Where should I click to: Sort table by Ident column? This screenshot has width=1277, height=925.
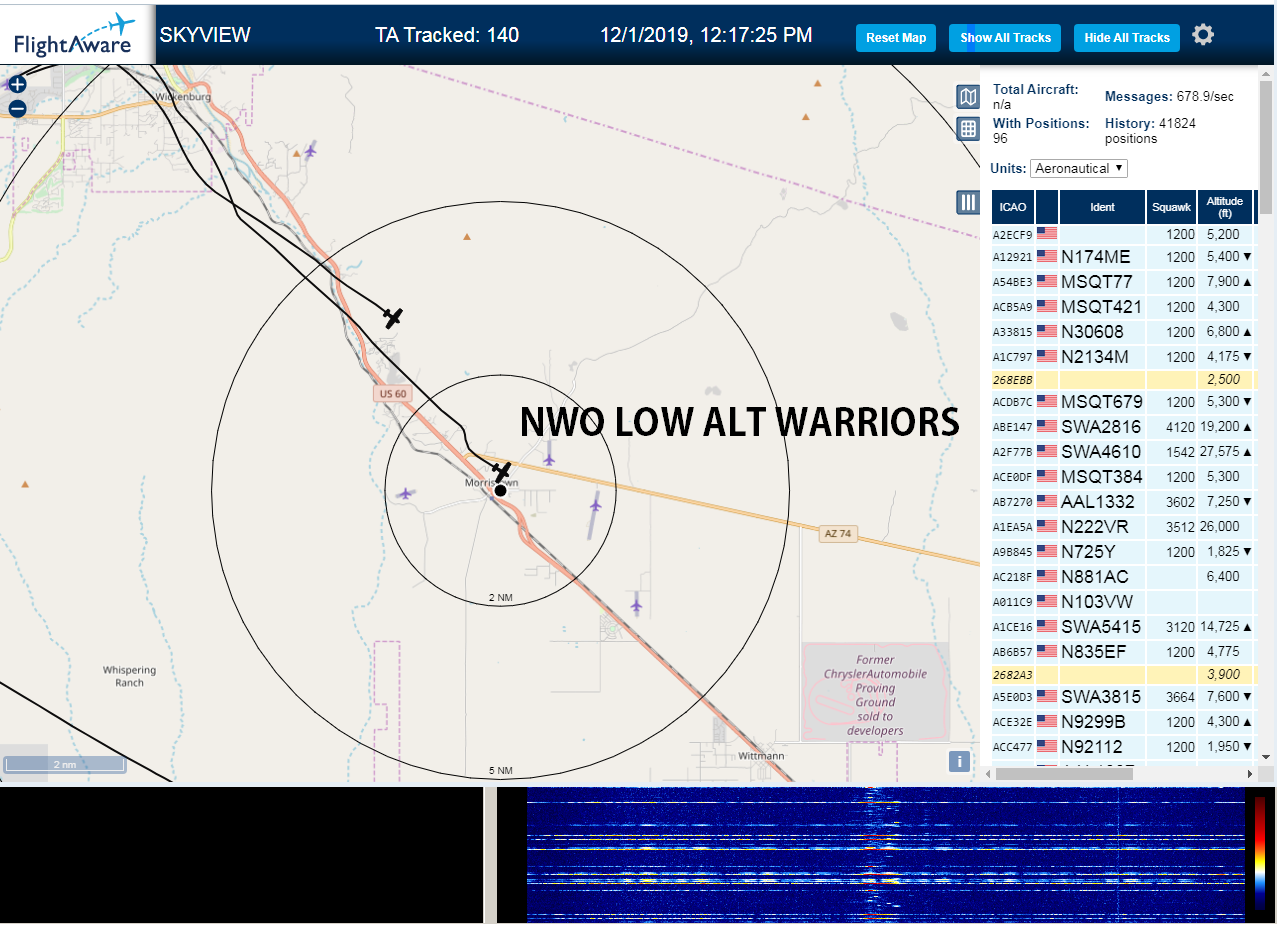coord(1102,207)
